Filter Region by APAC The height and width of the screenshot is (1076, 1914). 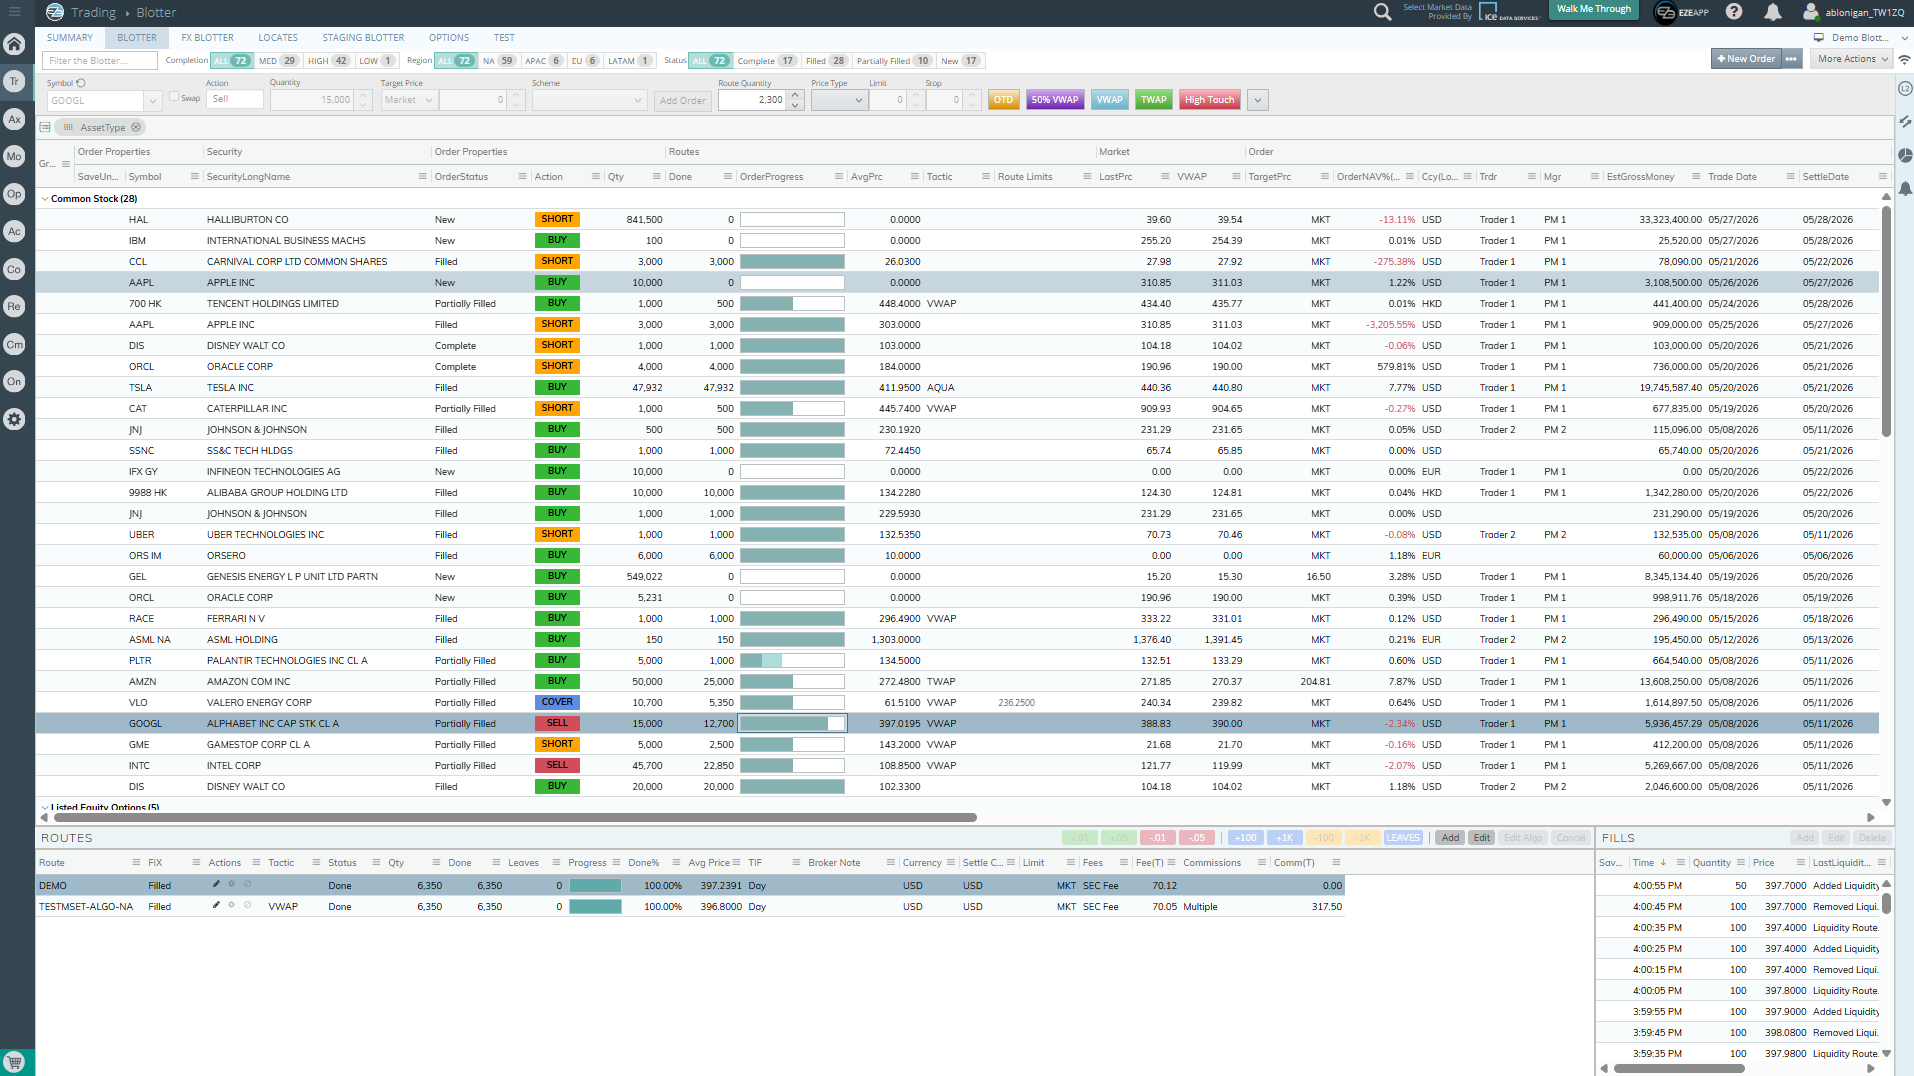pyautogui.click(x=544, y=61)
